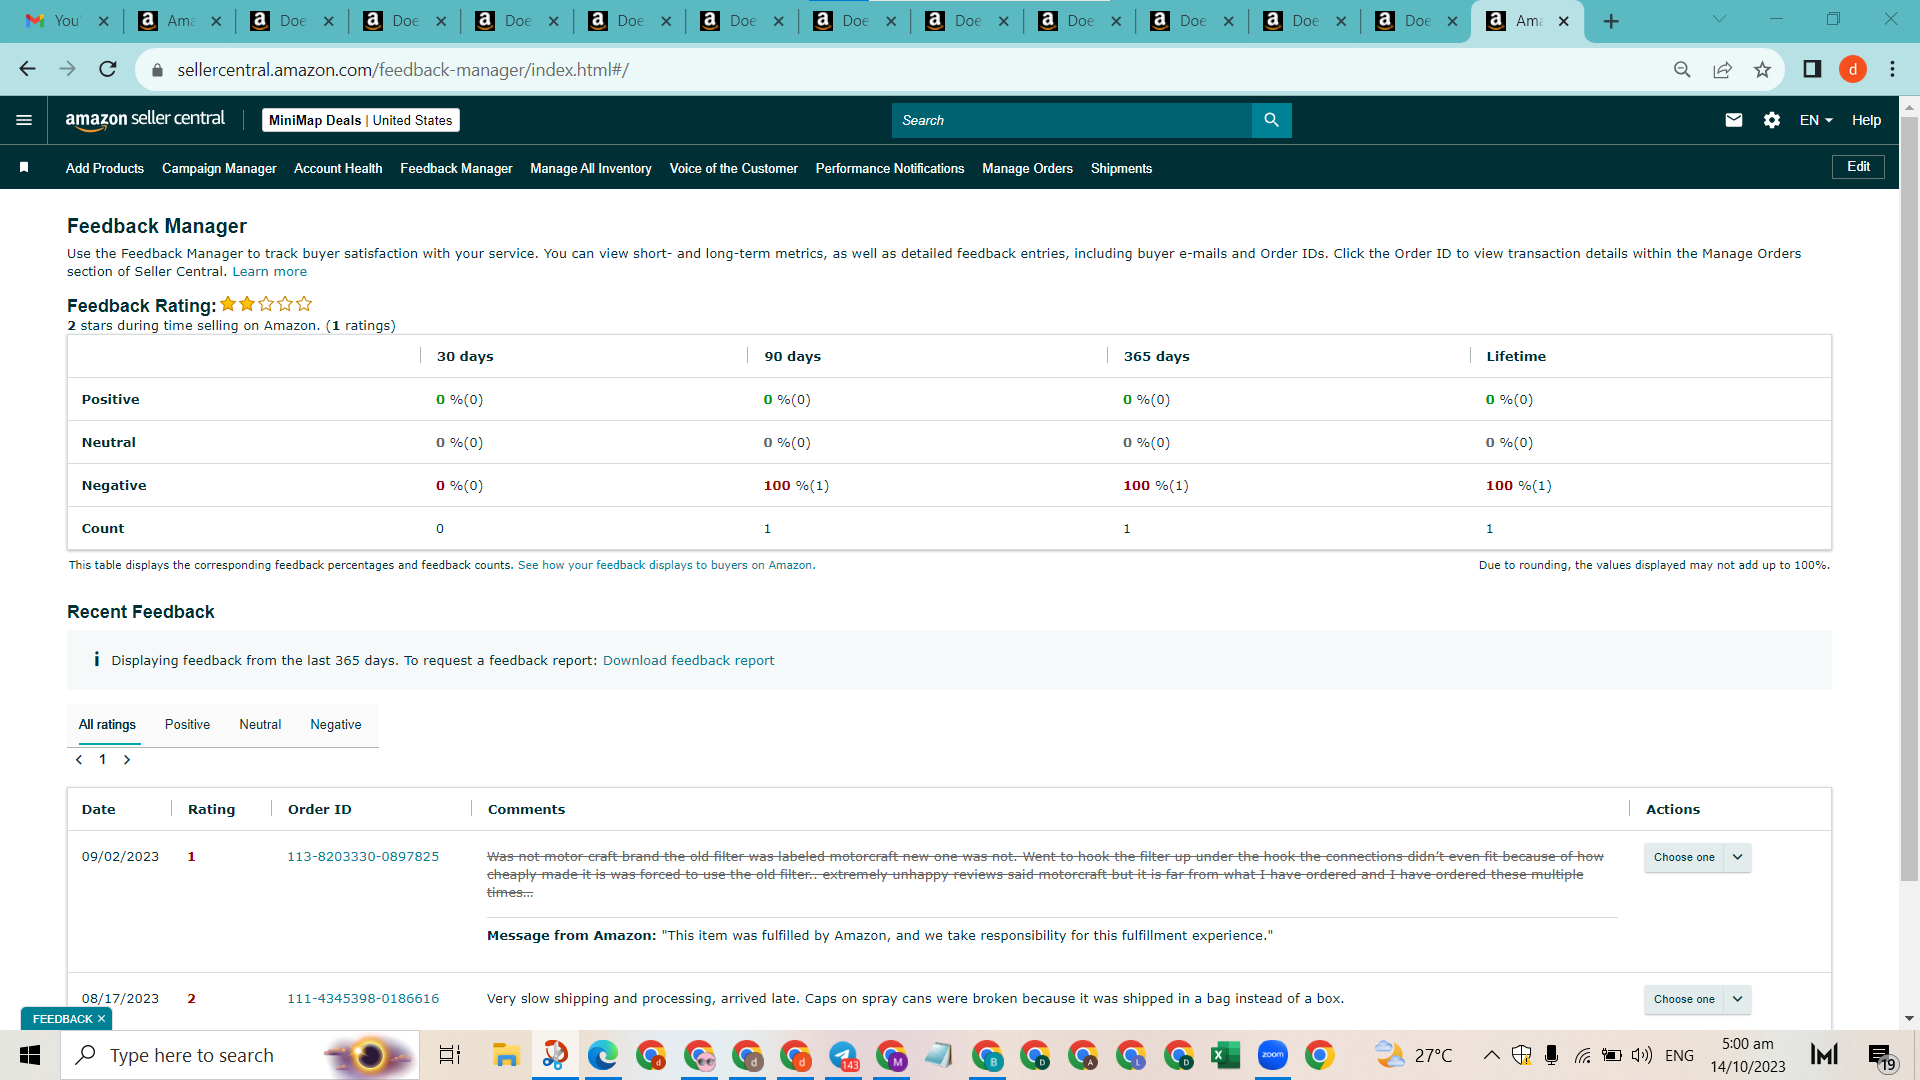Bookmark this page with star icon
This screenshot has width=1920, height=1080.
[1762, 69]
